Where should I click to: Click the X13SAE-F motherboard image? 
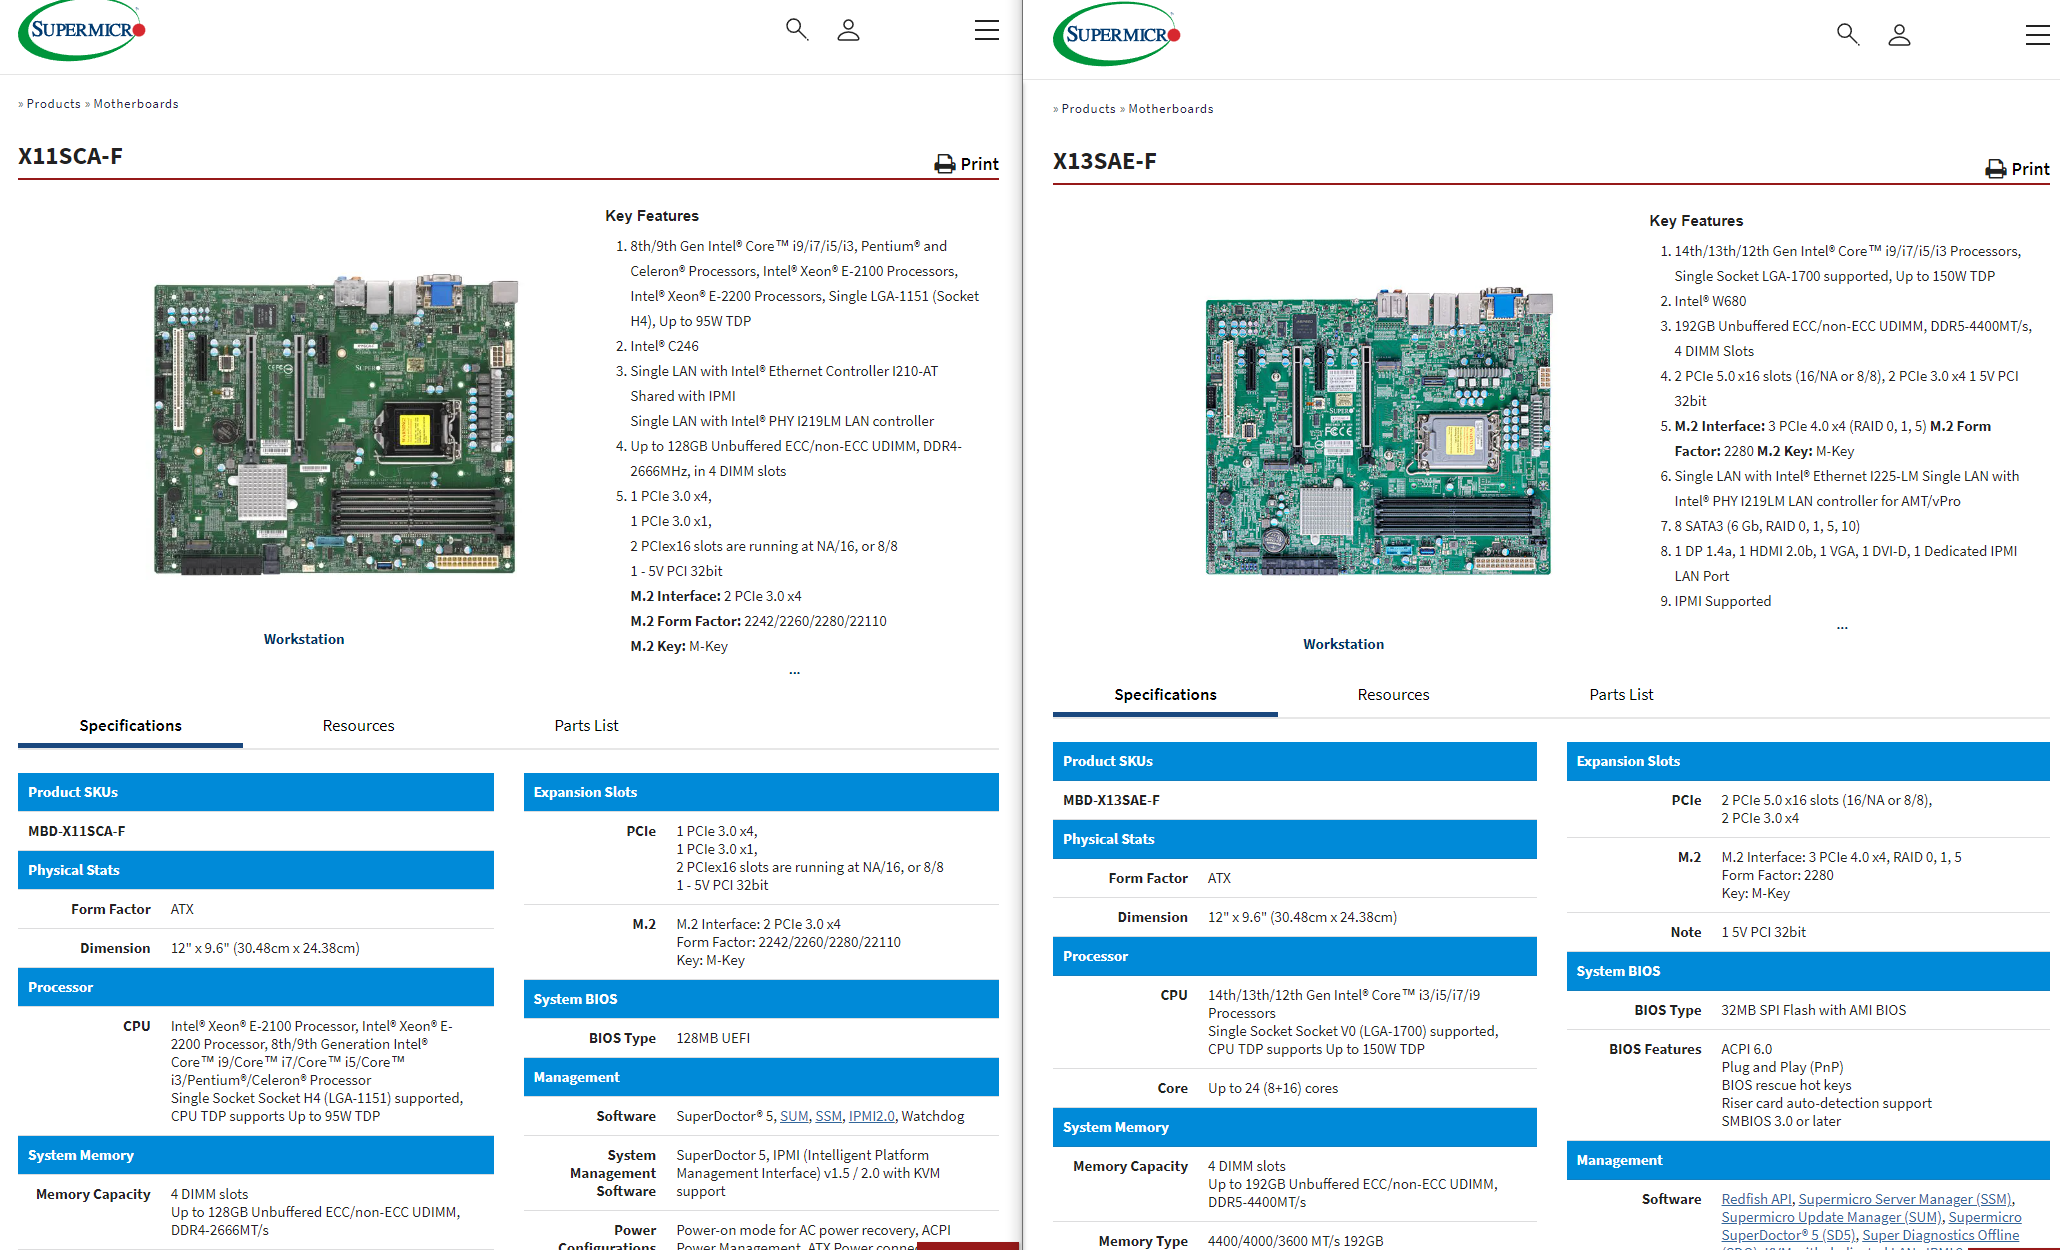pos(1378,432)
